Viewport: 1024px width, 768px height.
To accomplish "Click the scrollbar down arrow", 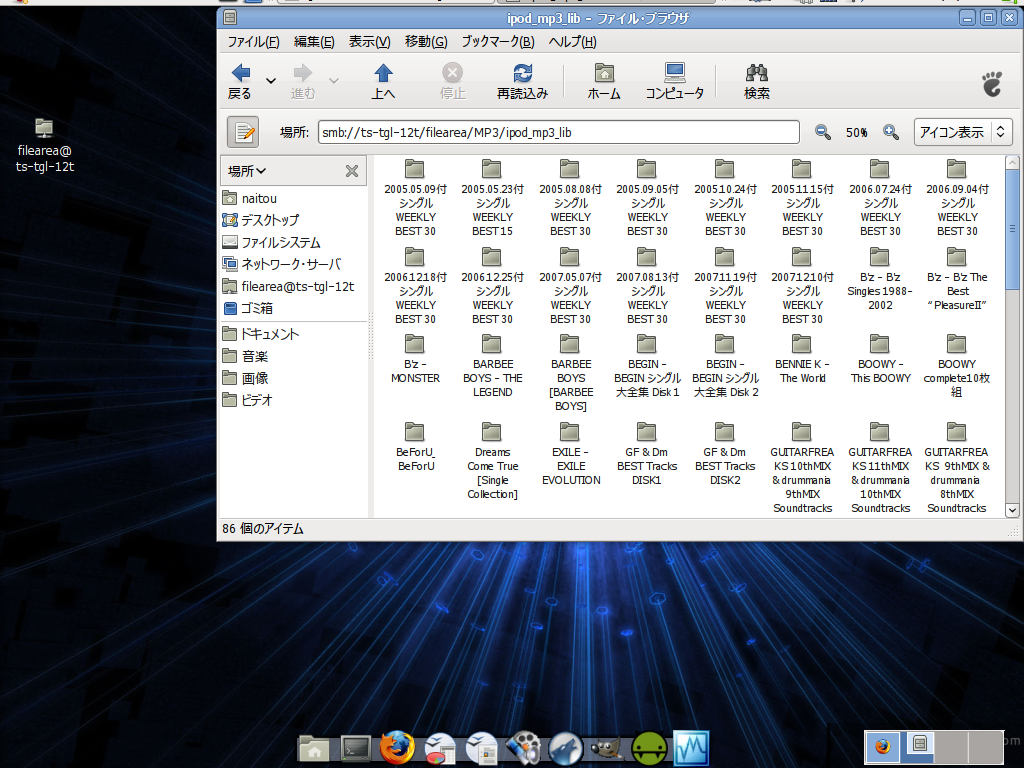I will click(1012, 510).
